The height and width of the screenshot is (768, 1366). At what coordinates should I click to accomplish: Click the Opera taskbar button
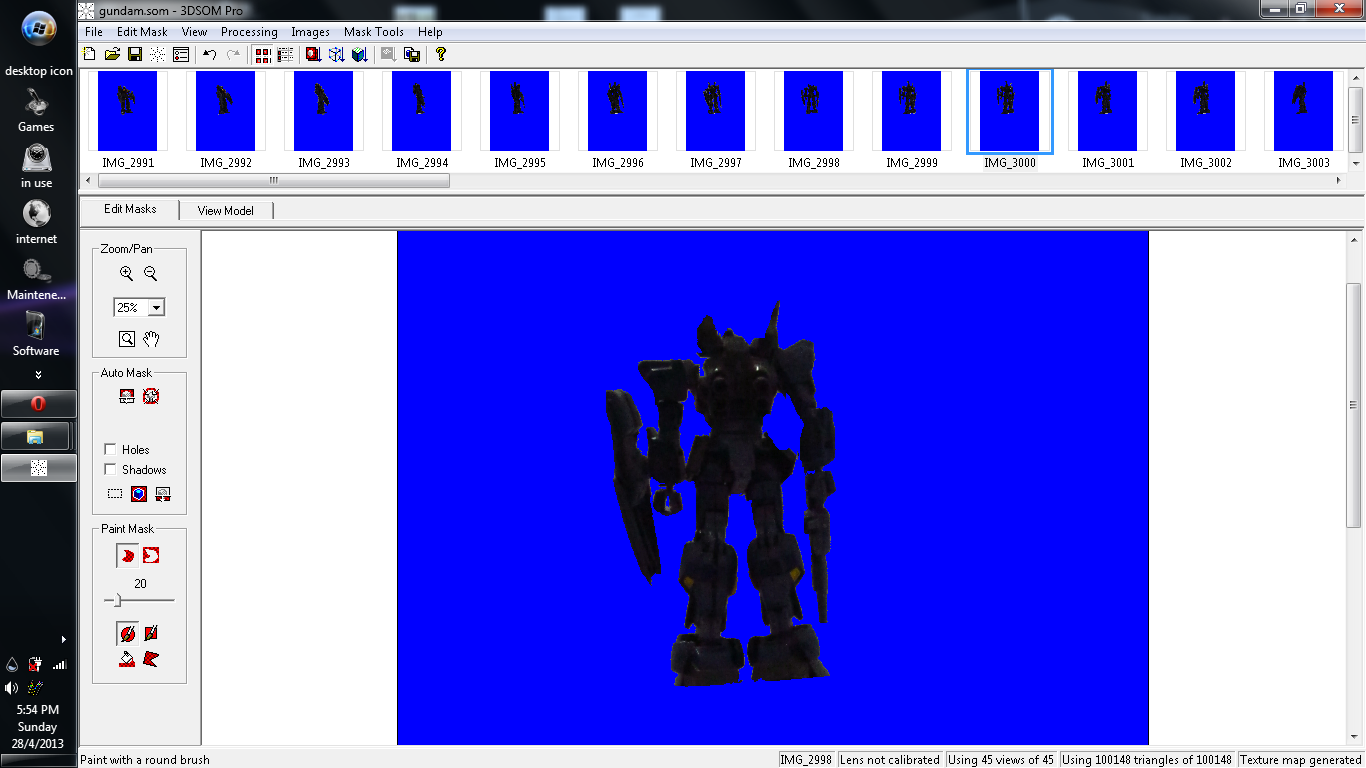pos(38,404)
